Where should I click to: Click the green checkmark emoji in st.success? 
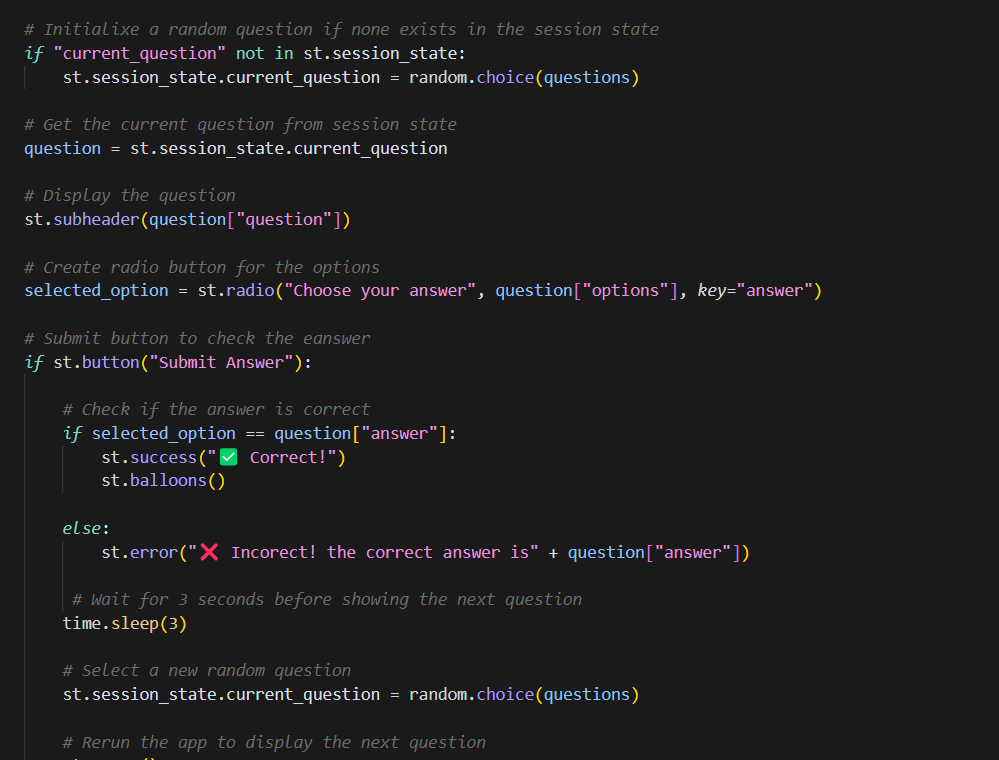point(228,457)
